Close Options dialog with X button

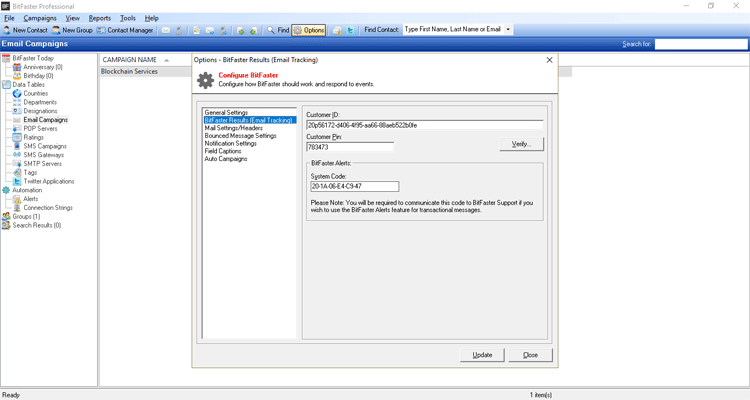(549, 60)
